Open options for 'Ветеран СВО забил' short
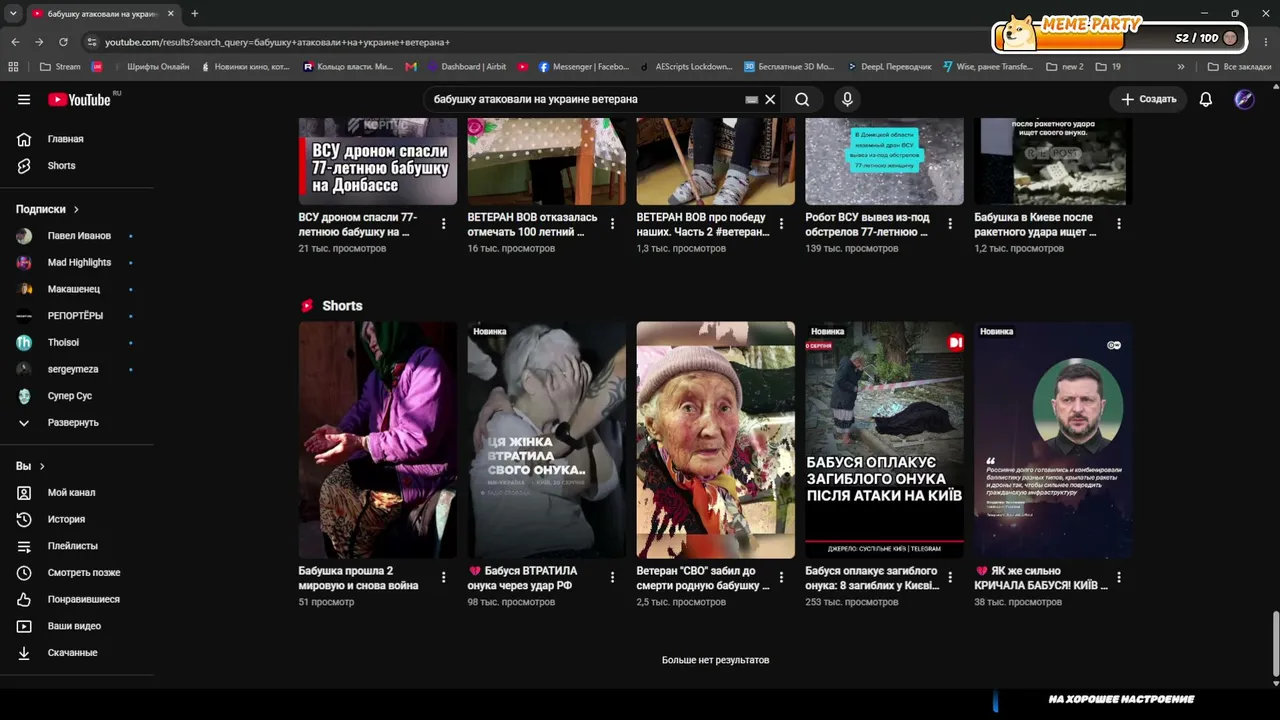This screenshot has width=1280, height=720. (x=782, y=578)
